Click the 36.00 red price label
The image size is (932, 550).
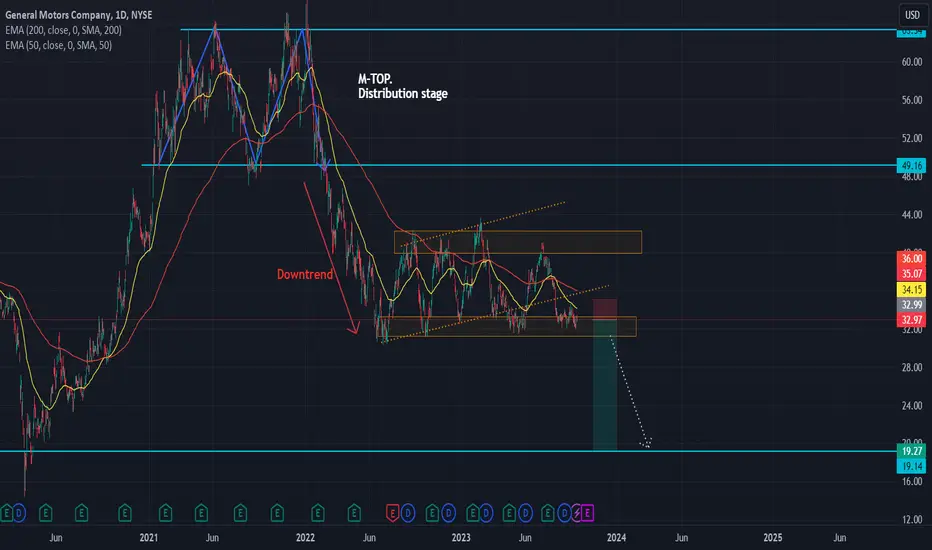click(911, 259)
